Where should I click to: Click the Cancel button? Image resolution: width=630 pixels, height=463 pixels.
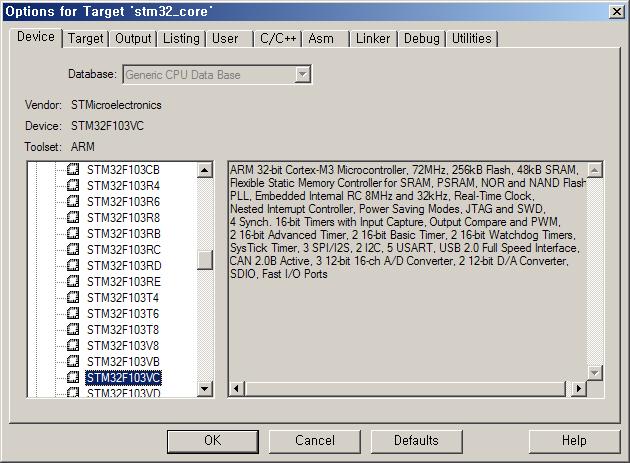[x=315, y=441]
